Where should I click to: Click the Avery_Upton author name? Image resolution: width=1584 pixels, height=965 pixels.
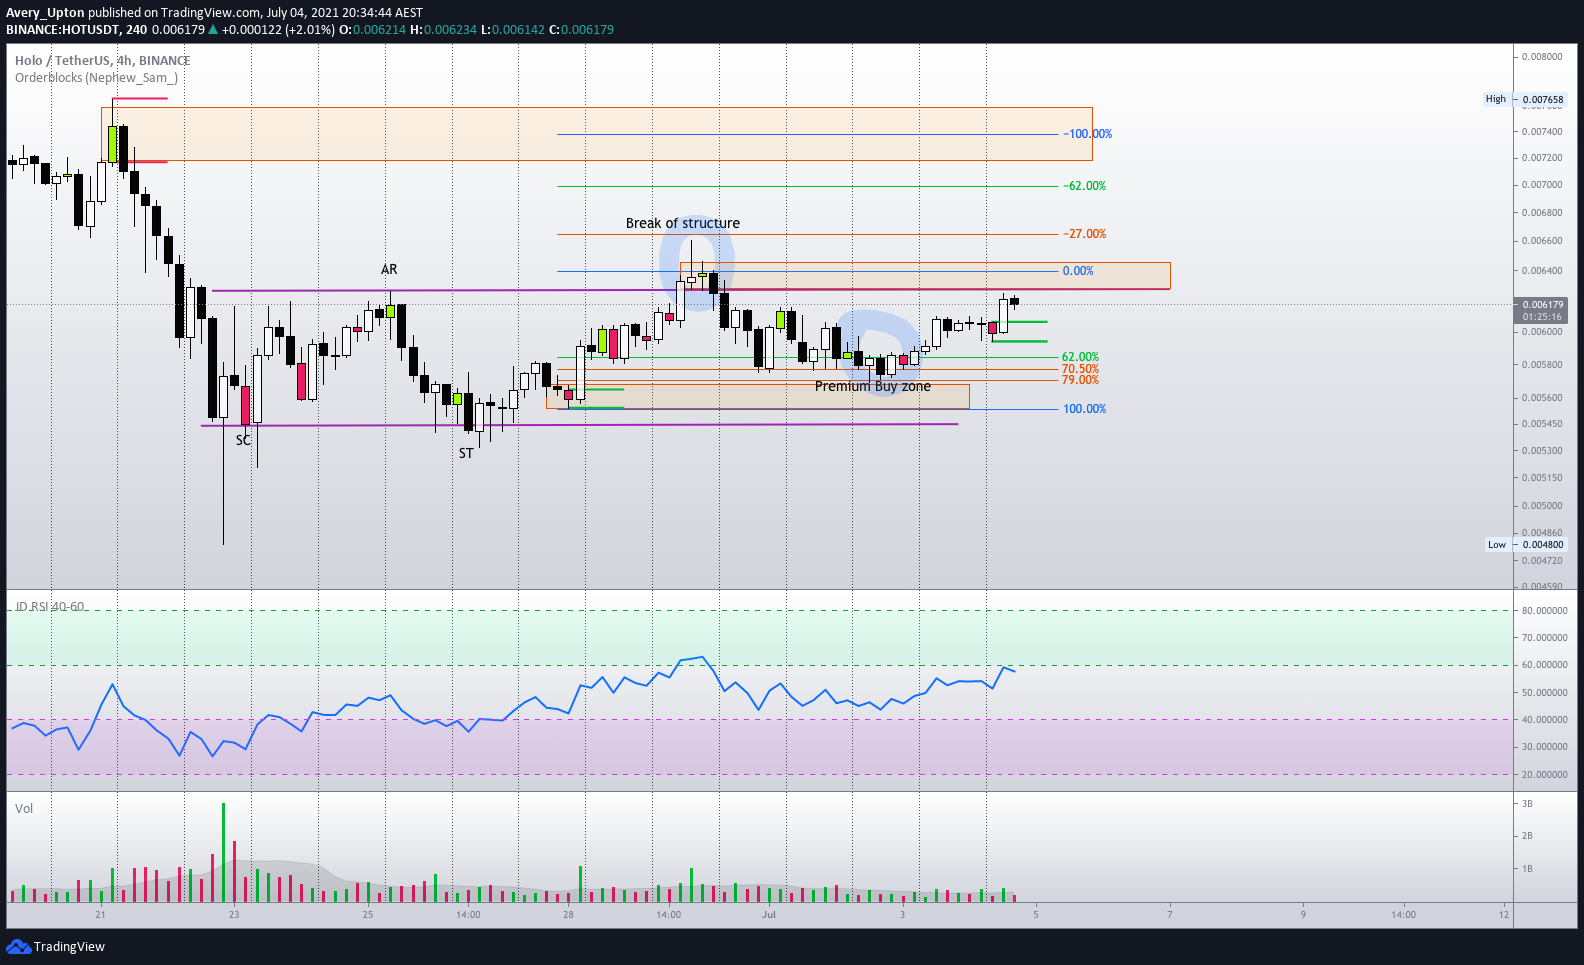[45, 13]
